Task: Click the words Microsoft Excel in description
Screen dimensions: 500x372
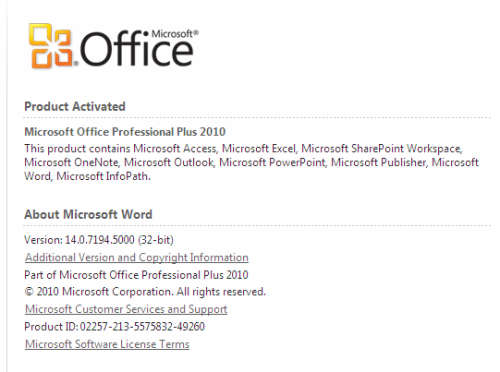Action: click(x=259, y=148)
